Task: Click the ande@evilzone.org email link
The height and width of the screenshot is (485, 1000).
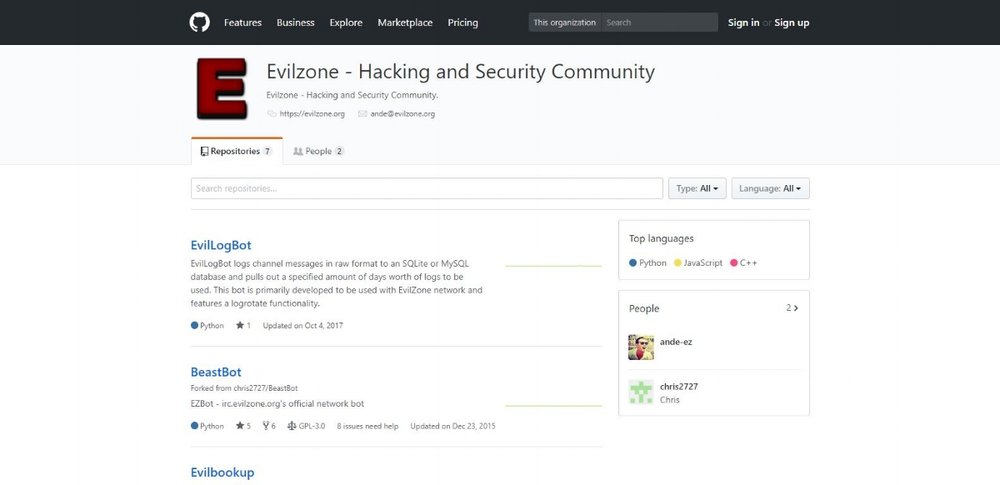Action: [402, 114]
